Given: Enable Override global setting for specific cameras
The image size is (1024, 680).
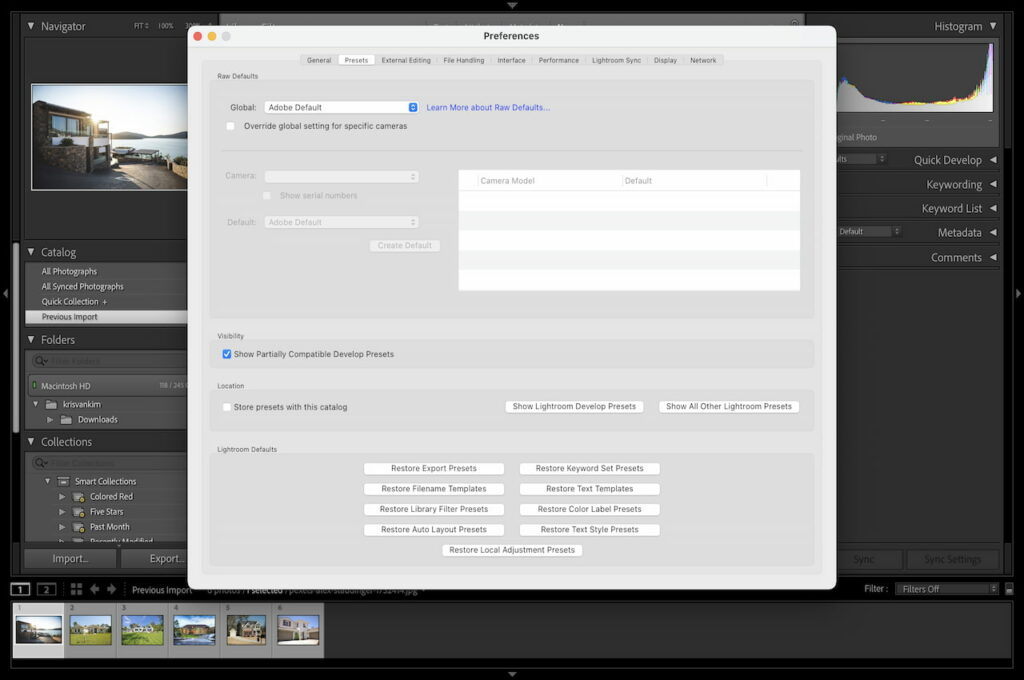Looking at the screenshot, I should (x=231, y=126).
